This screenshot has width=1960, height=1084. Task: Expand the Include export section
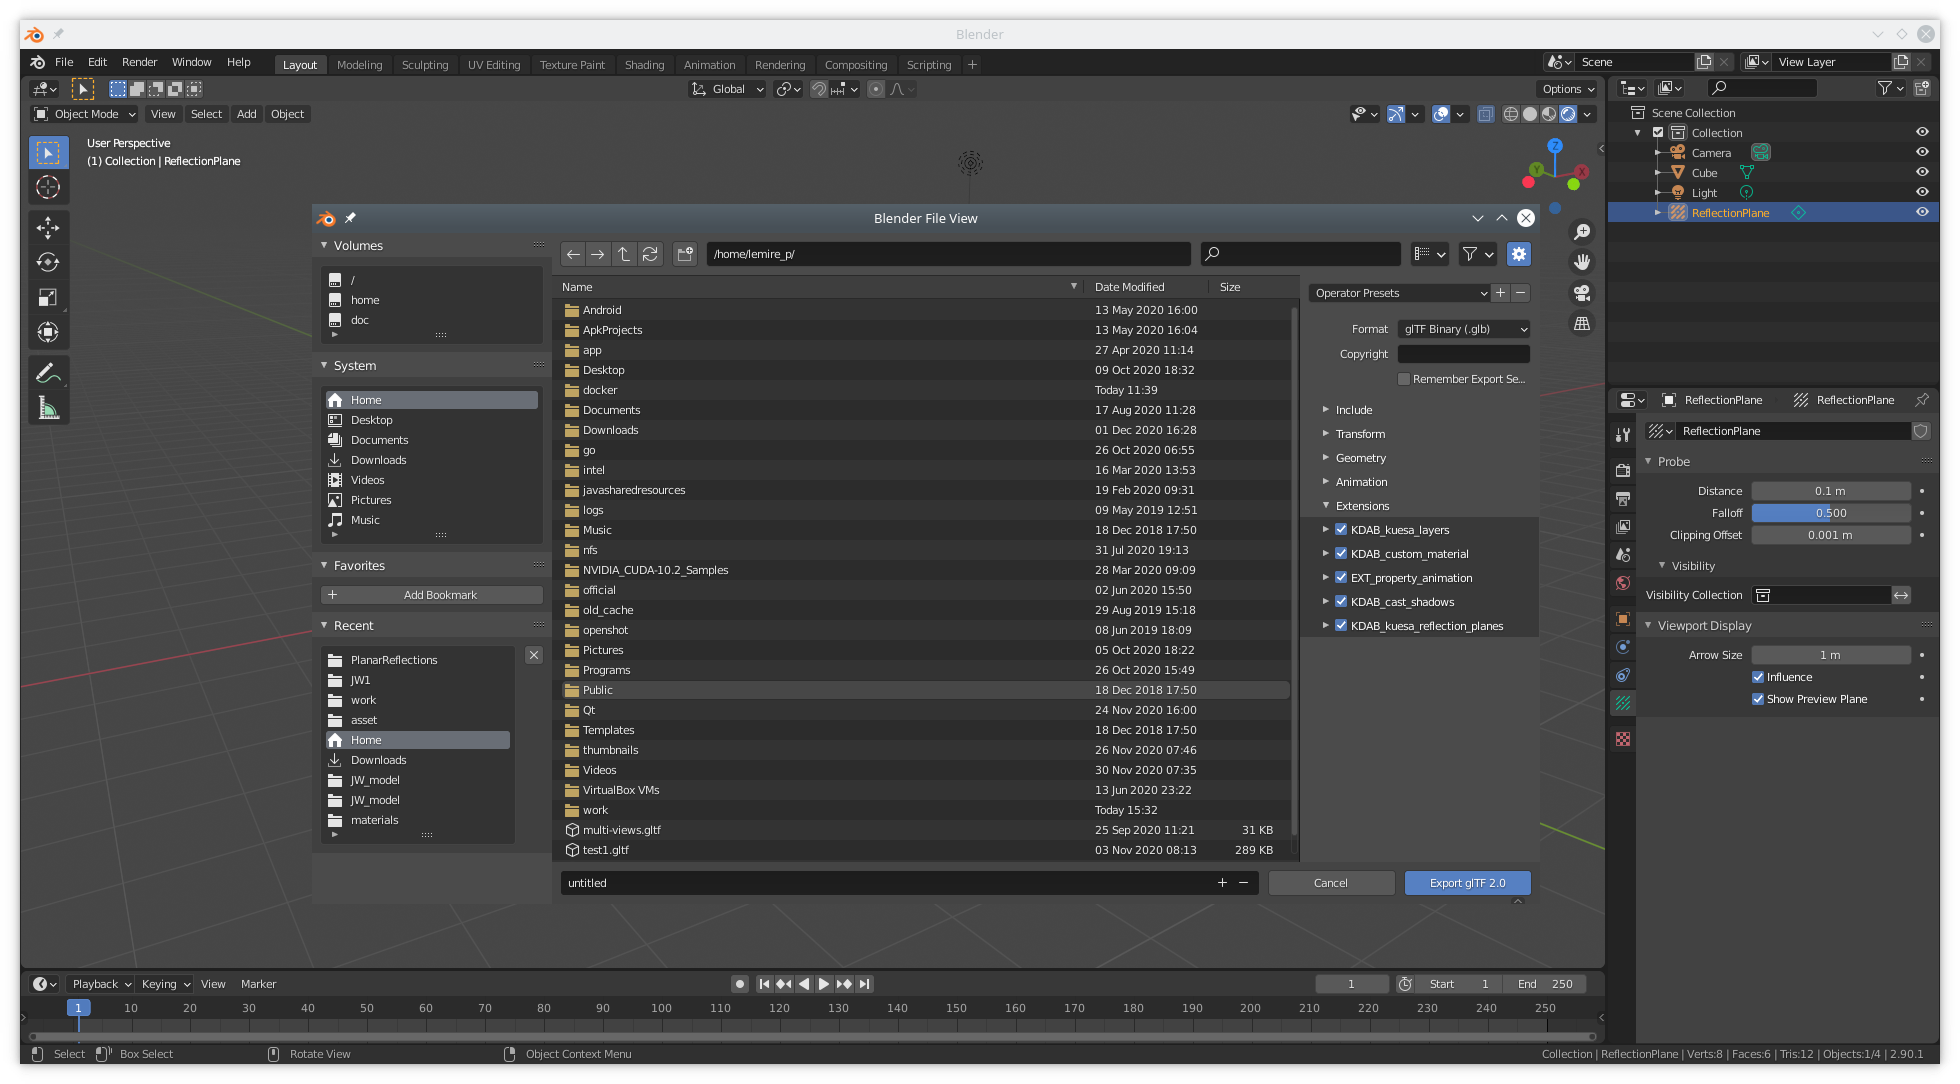pos(1354,410)
